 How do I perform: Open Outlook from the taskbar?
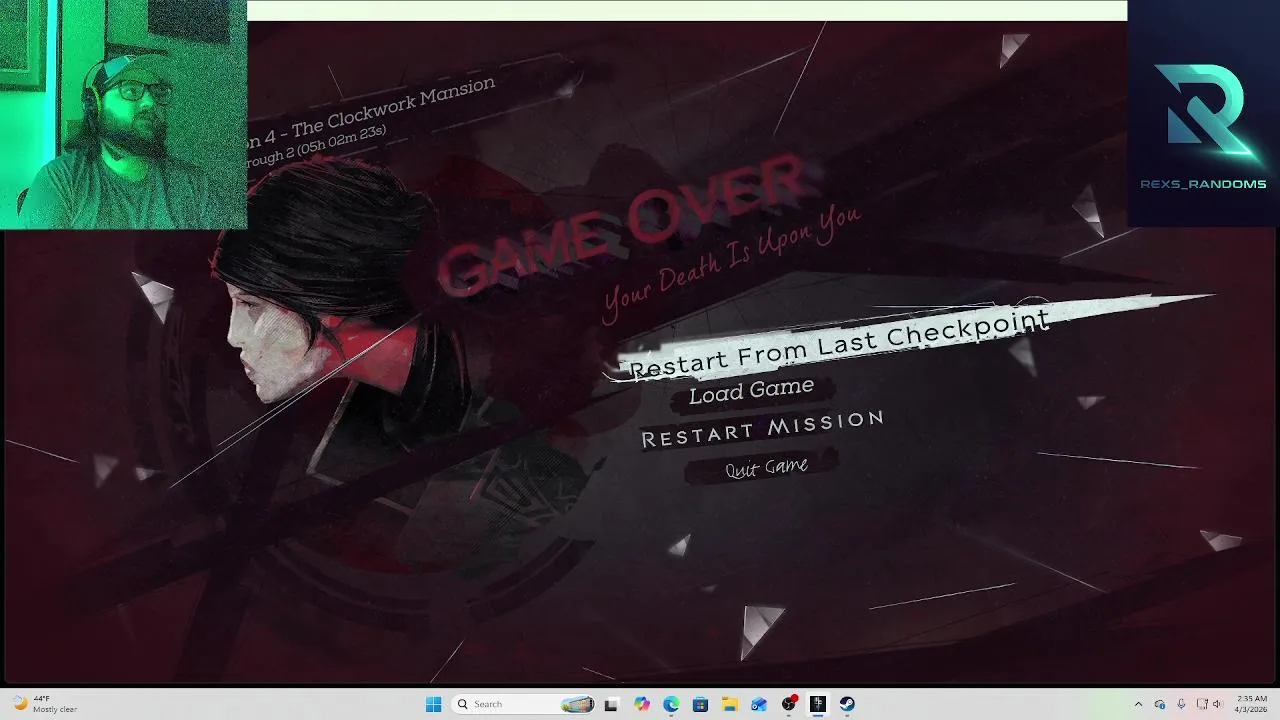tap(759, 704)
